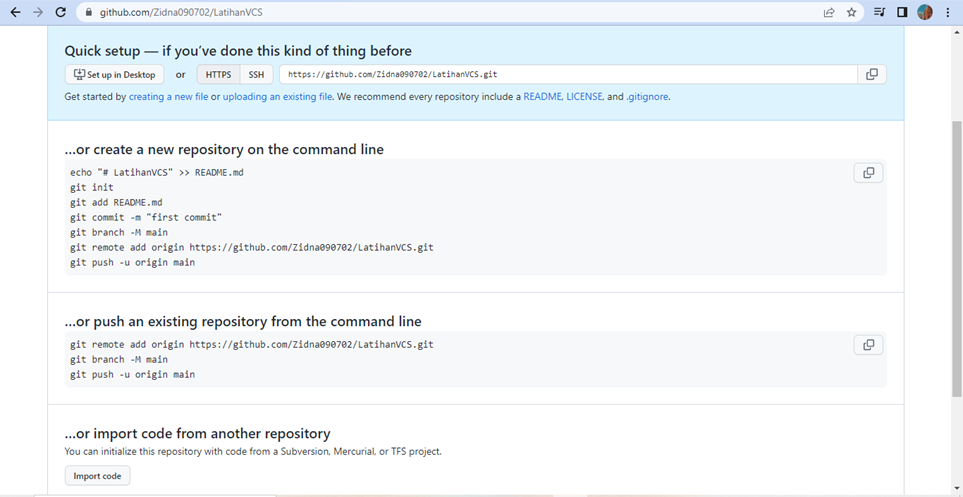
Task: Follow the README link
Action: [542, 96]
